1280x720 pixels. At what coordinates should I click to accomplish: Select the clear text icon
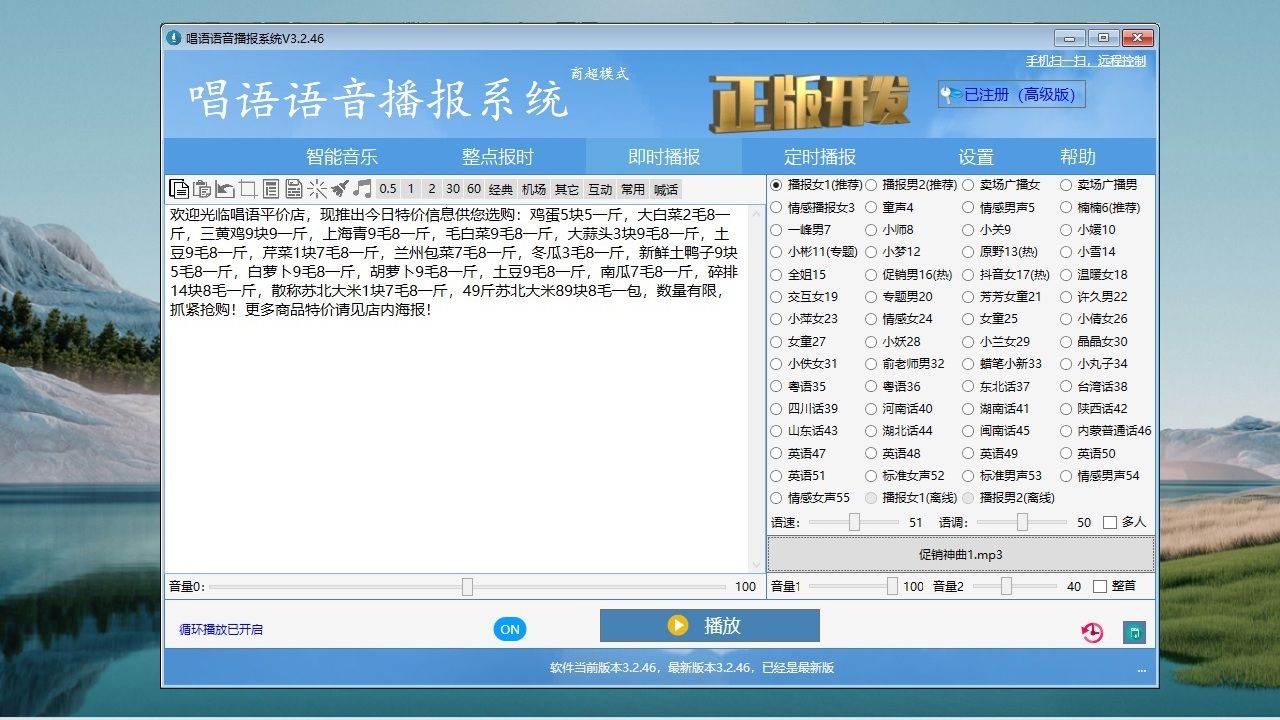[247, 188]
